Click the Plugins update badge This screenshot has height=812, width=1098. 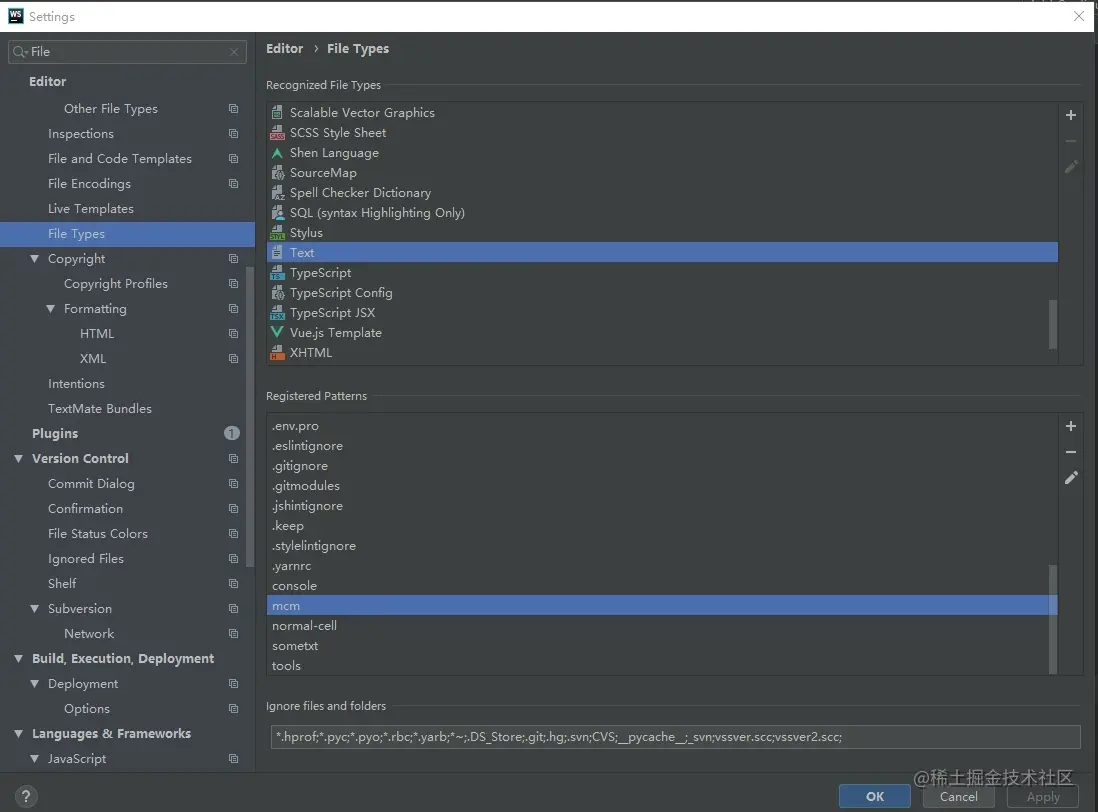pyautogui.click(x=232, y=433)
